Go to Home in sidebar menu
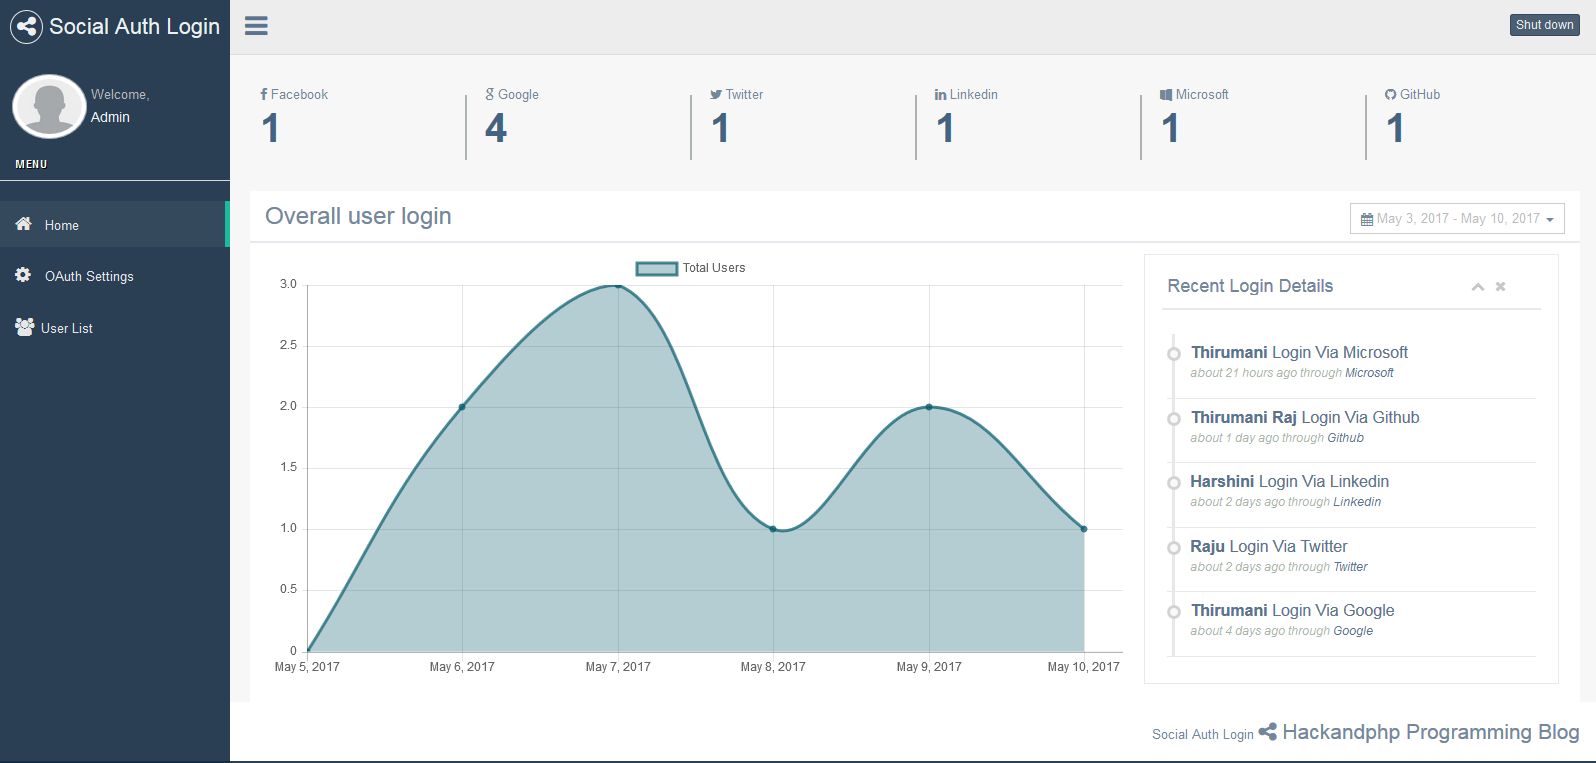1596x763 pixels. pyautogui.click(x=61, y=225)
